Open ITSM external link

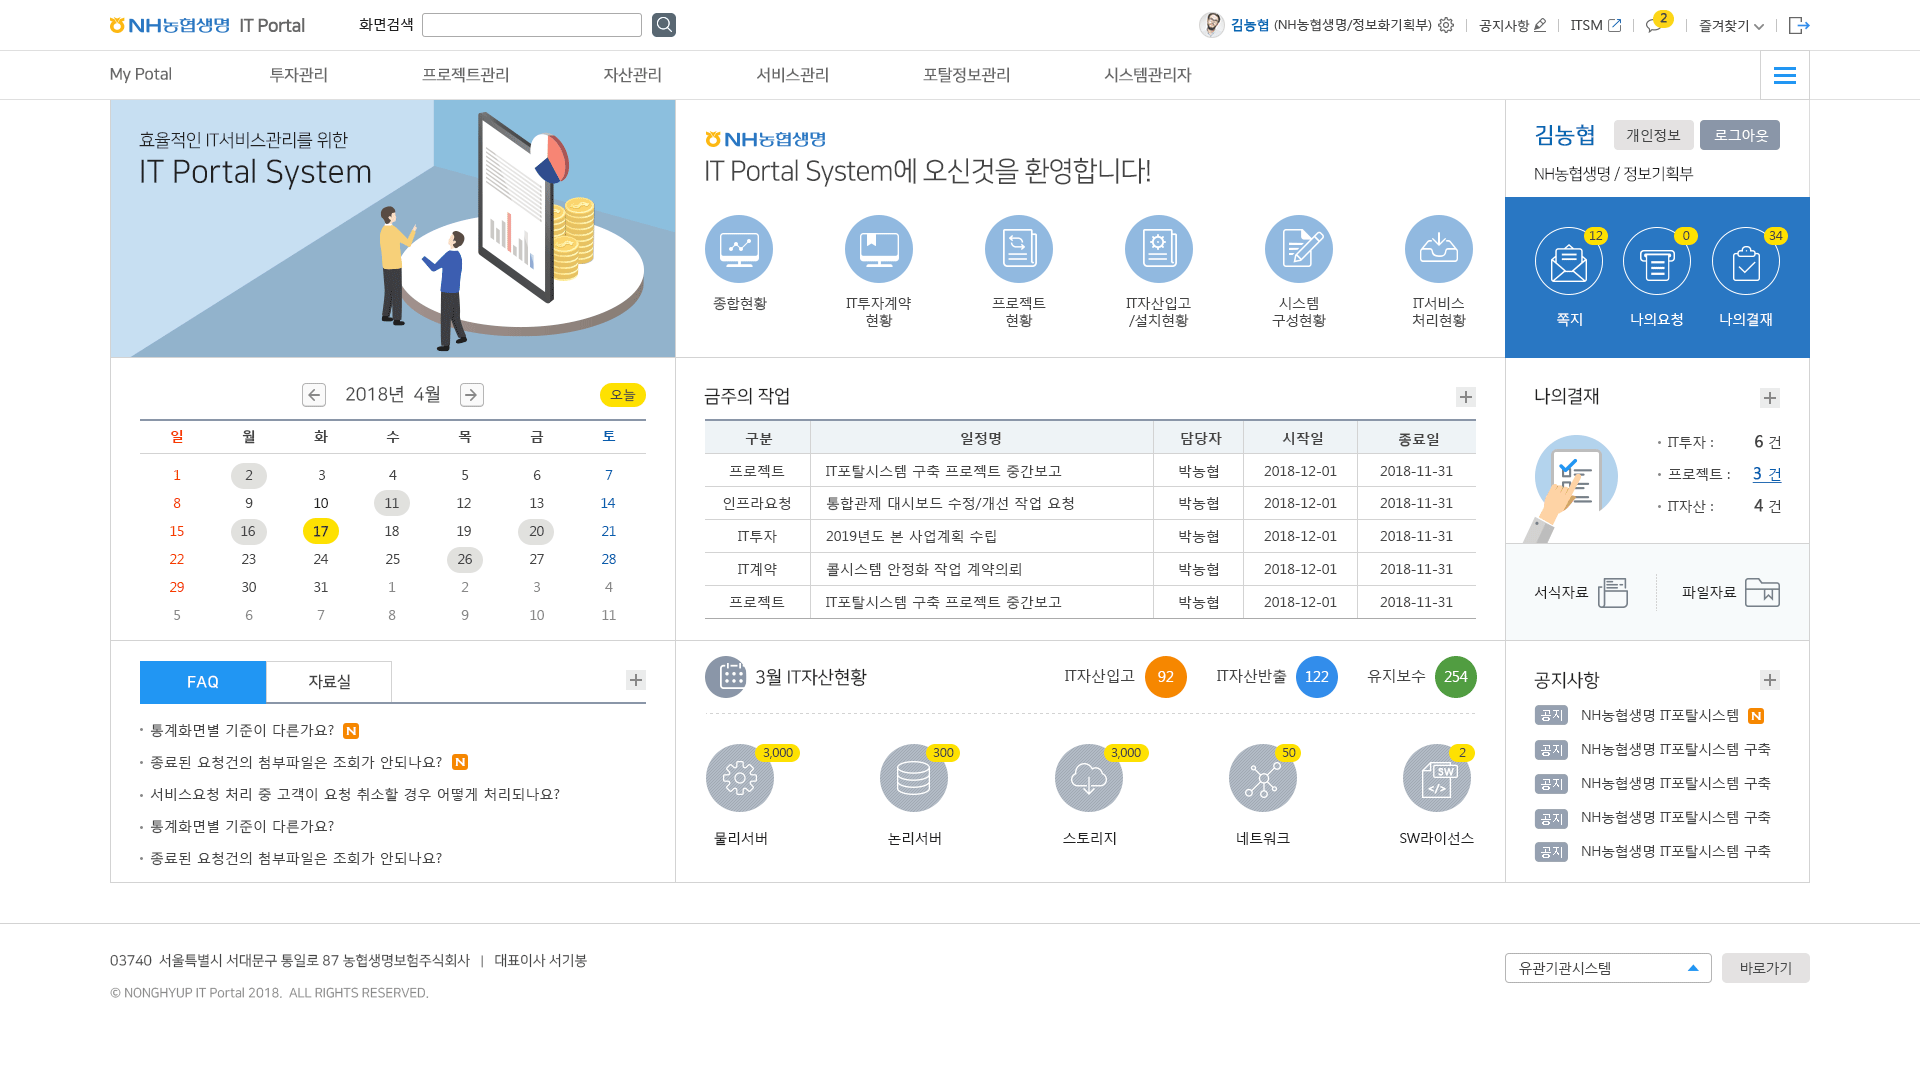pos(1595,25)
